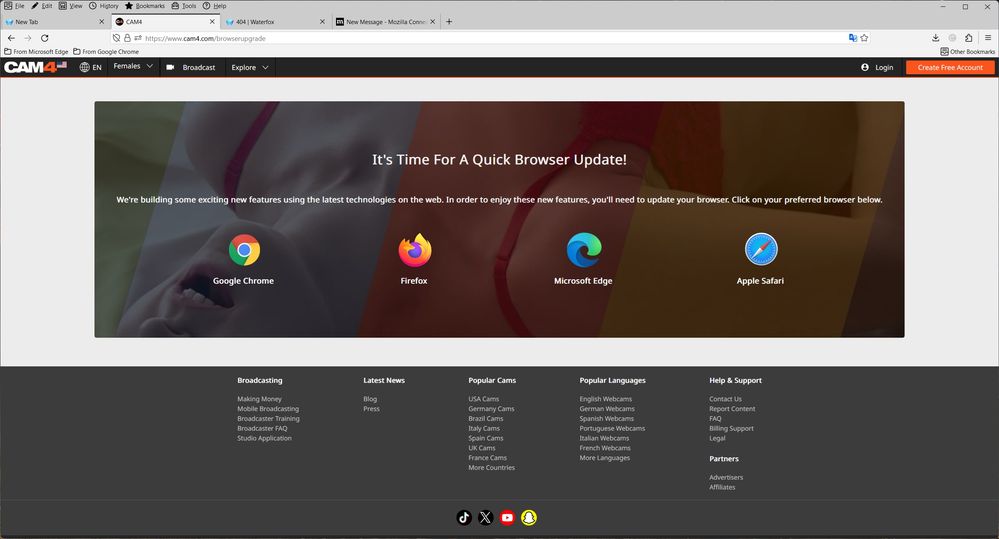Open the Advertisers footer link

coord(726,477)
